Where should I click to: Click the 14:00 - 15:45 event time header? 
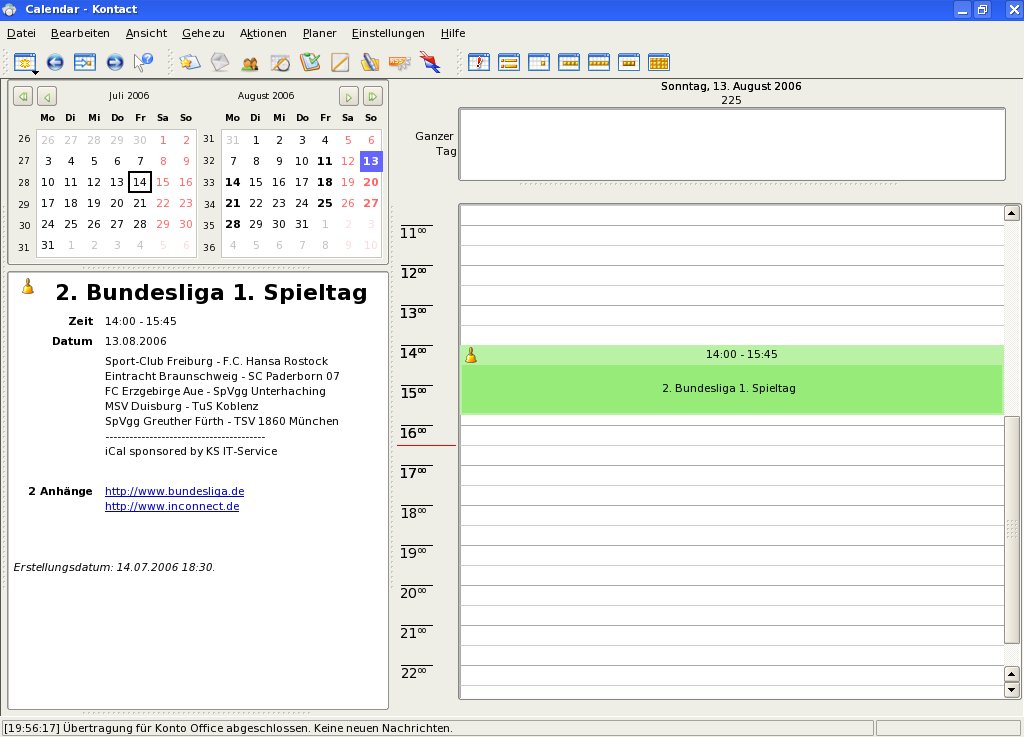741,354
